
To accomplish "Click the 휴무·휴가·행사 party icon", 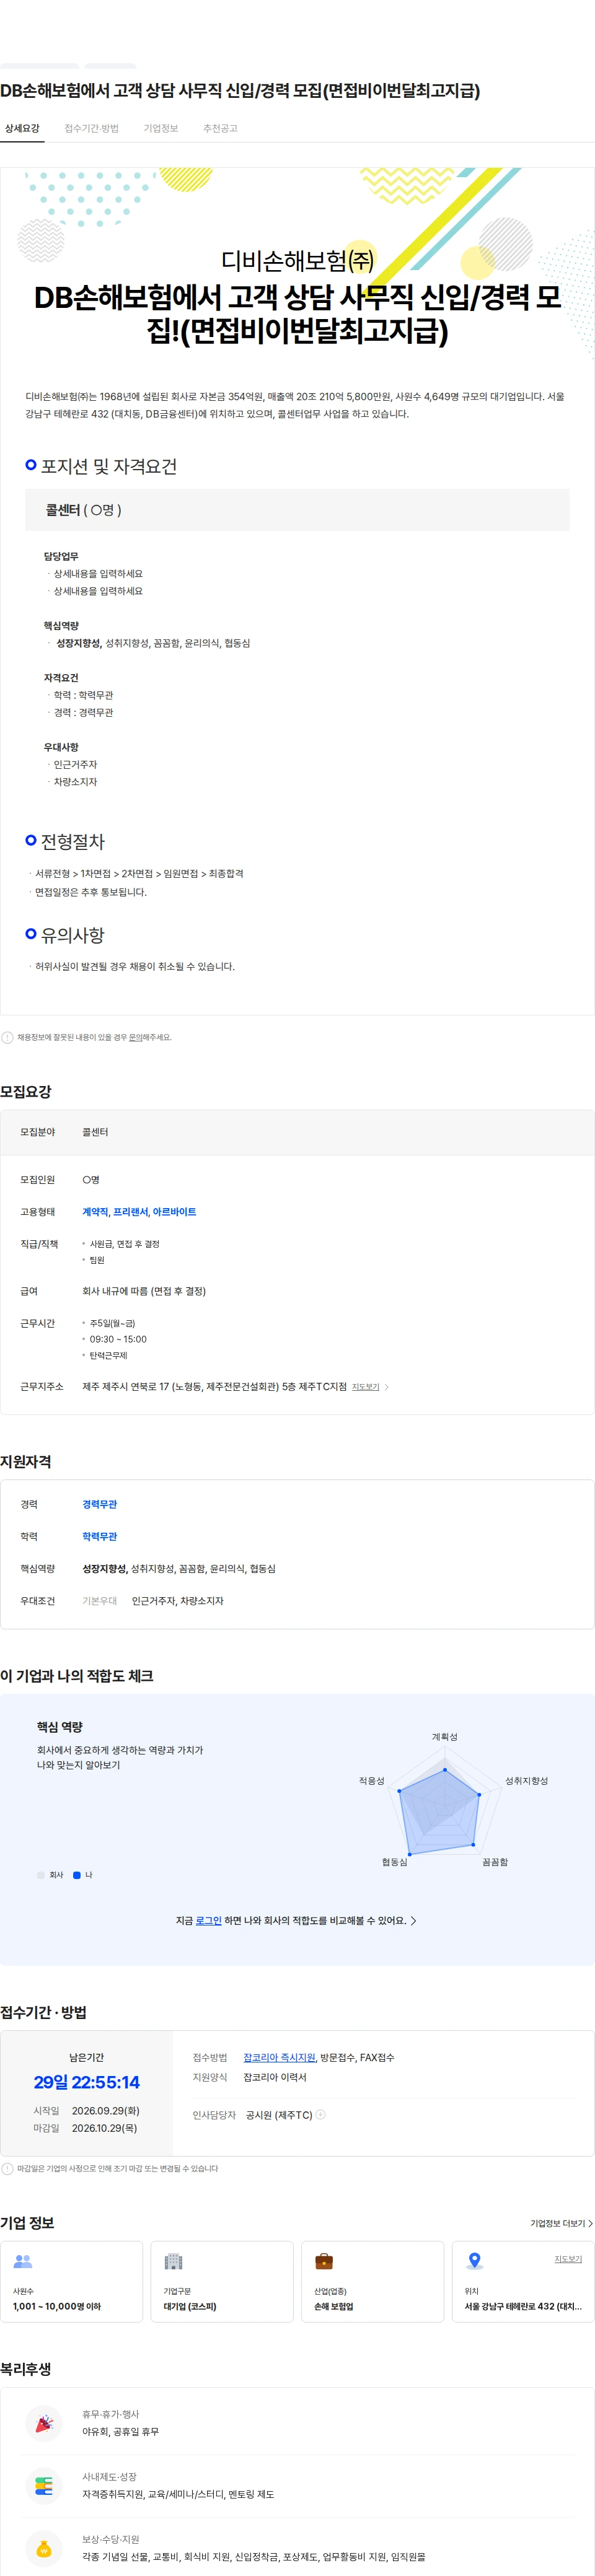I will [44, 2423].
